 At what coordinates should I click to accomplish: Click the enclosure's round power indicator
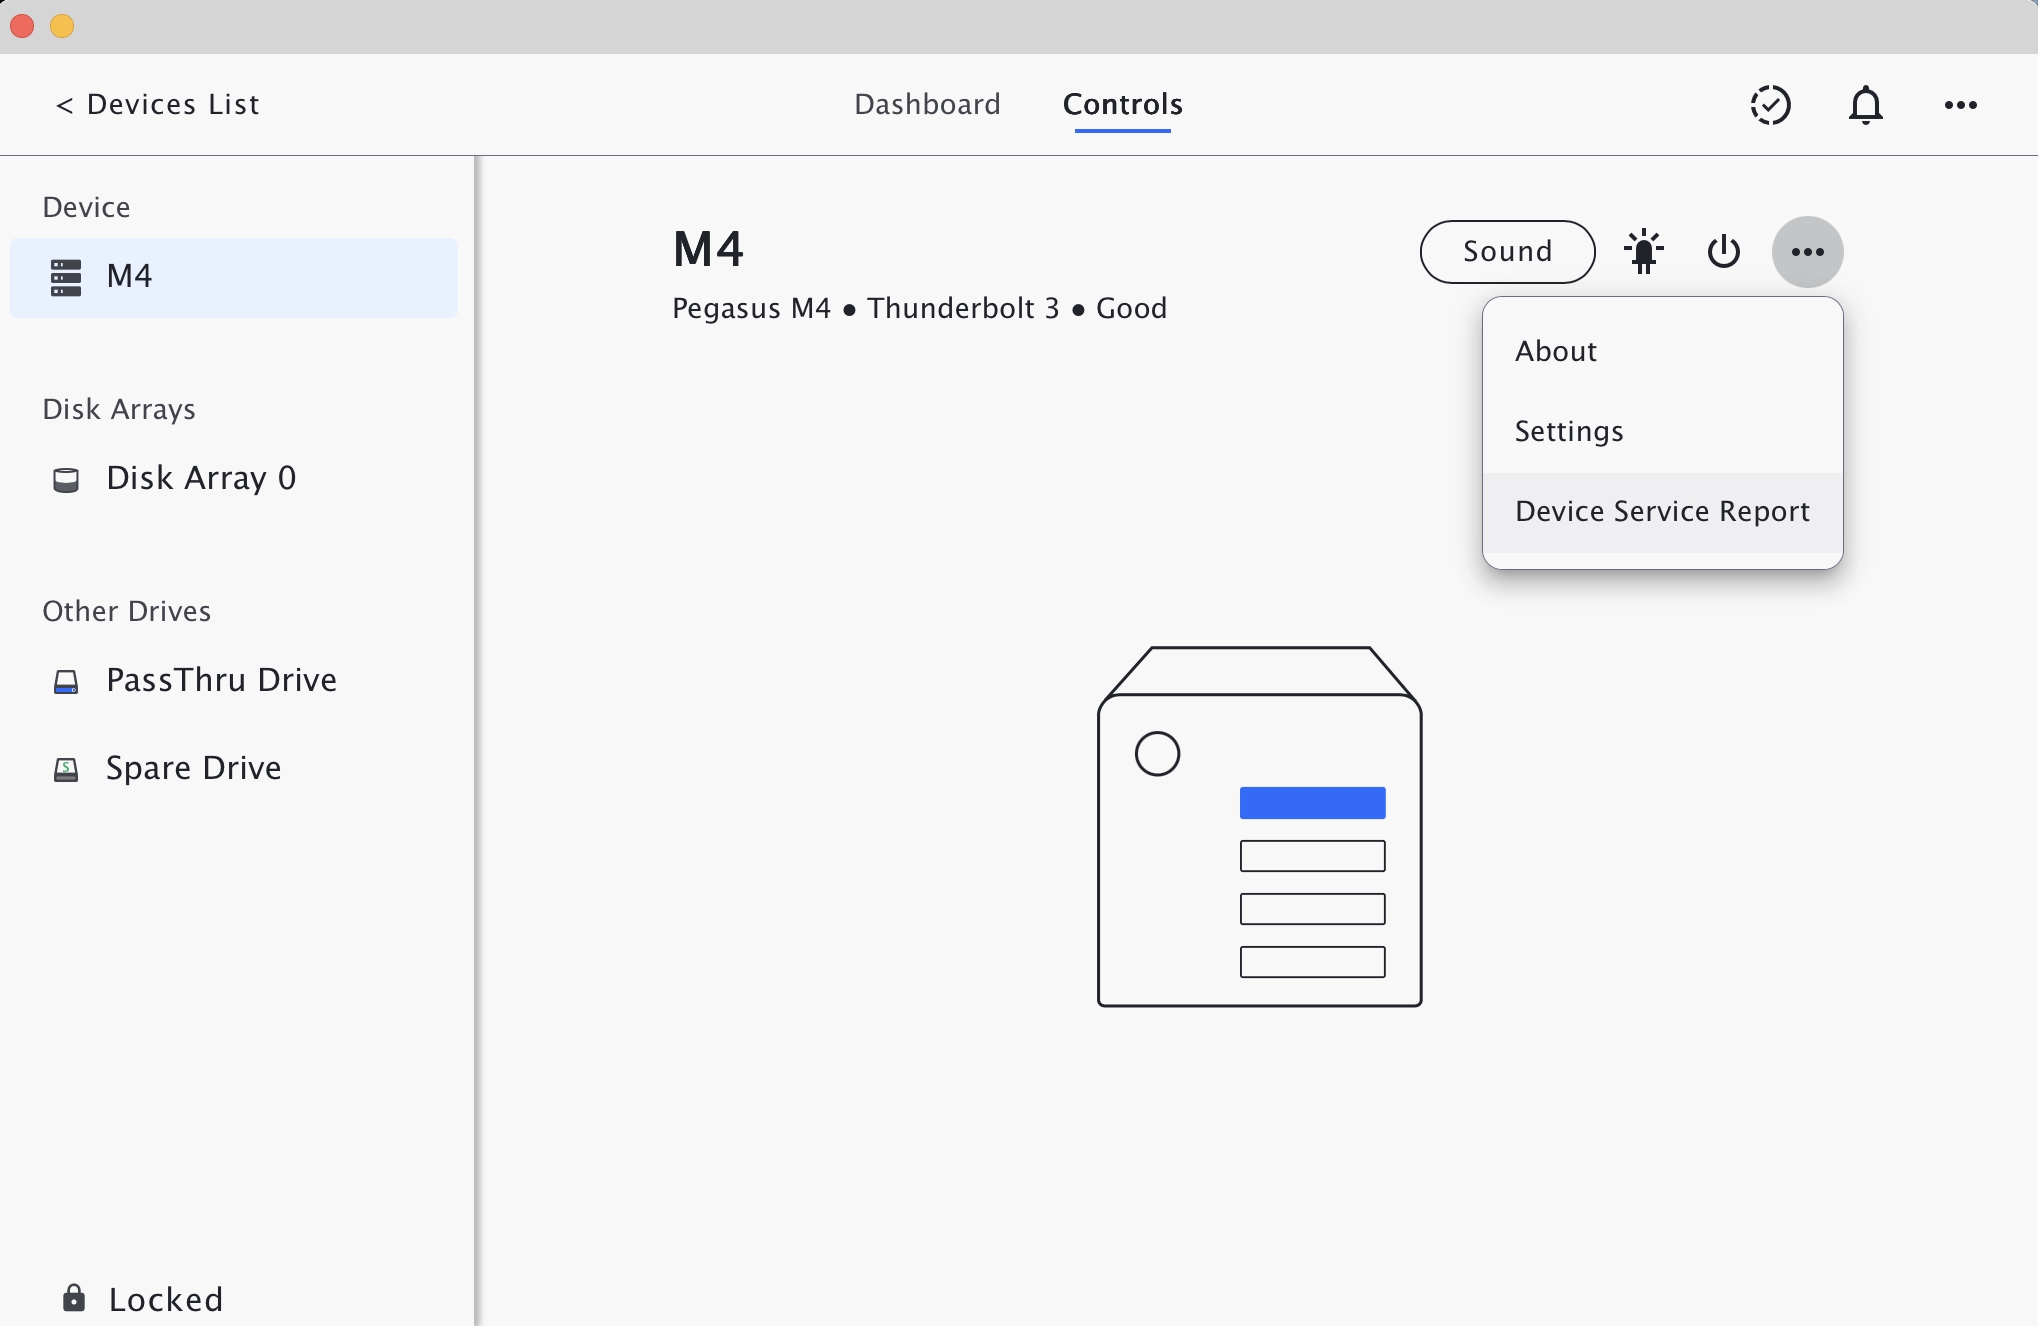(1157, 754)
